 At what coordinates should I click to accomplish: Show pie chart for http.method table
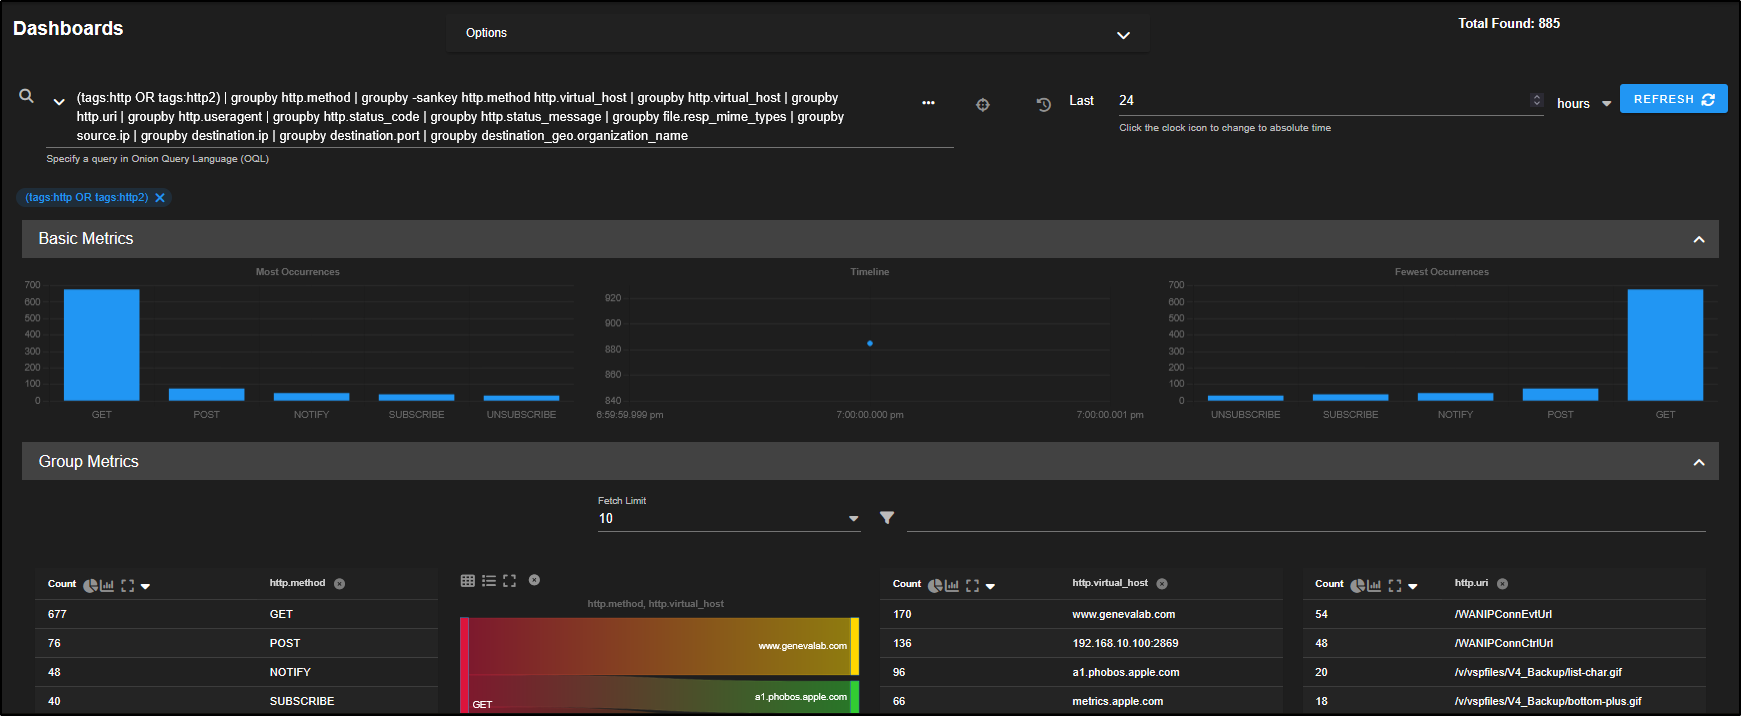(x=90, y=586)
